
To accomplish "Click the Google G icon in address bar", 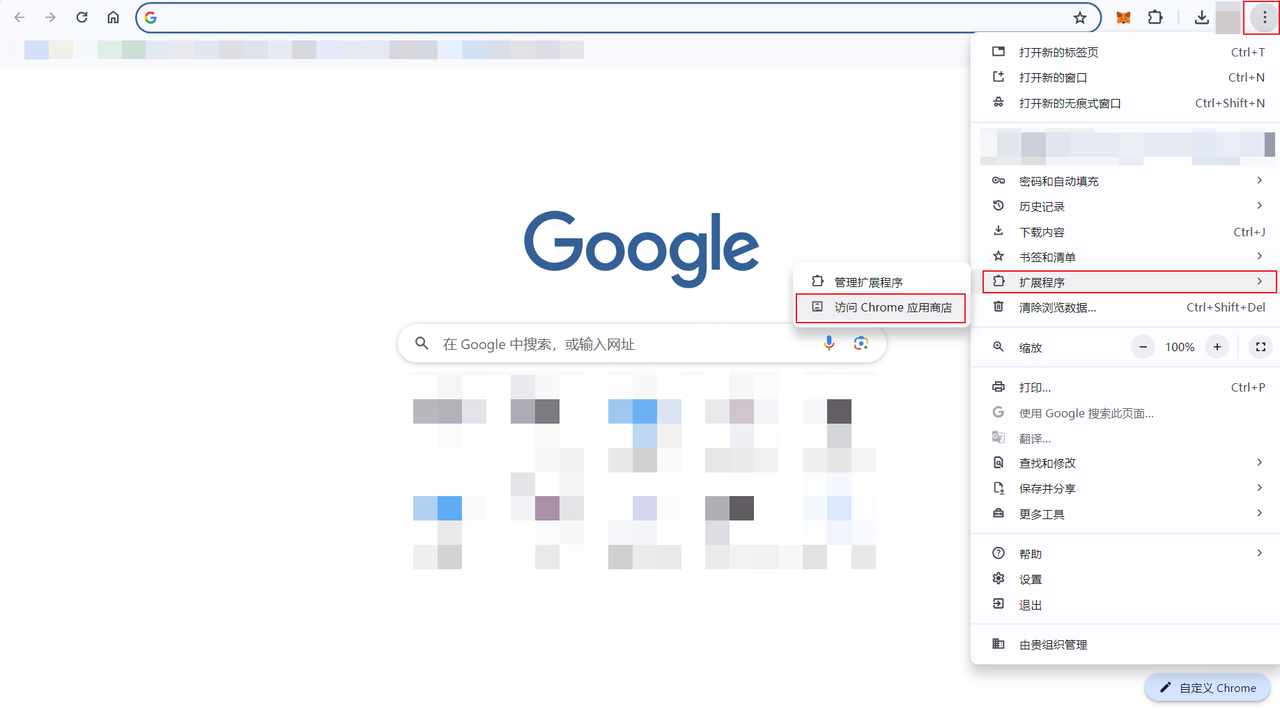I will tap(151, 17).
